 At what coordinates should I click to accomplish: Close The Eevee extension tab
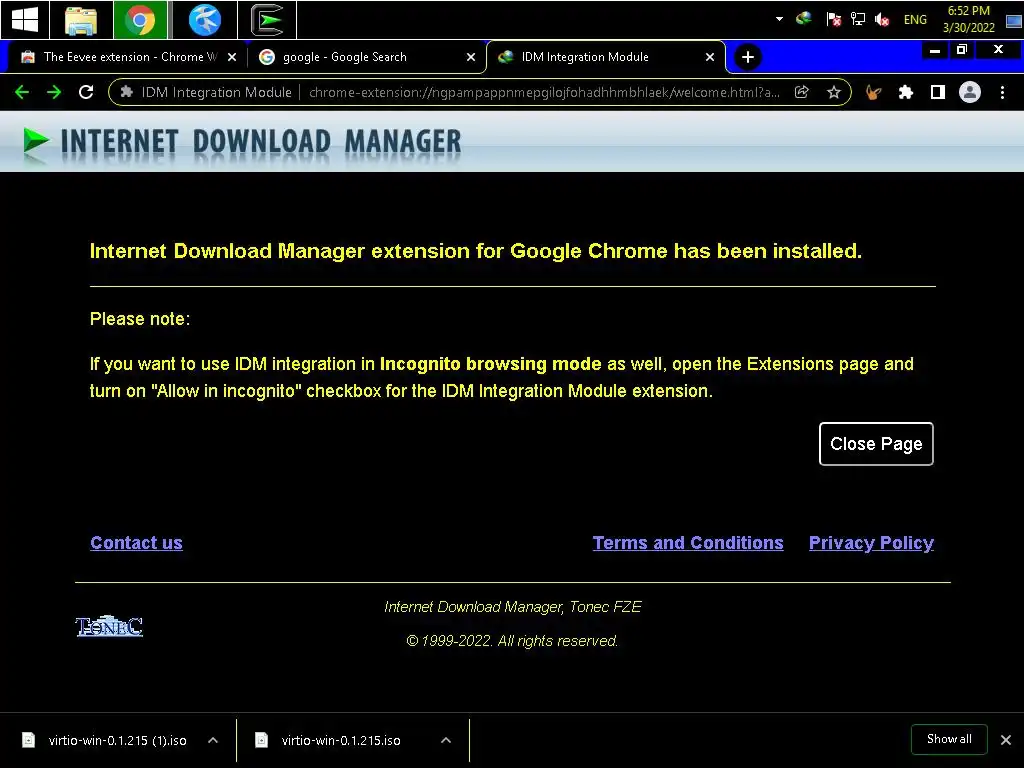[x=232, y=57]
